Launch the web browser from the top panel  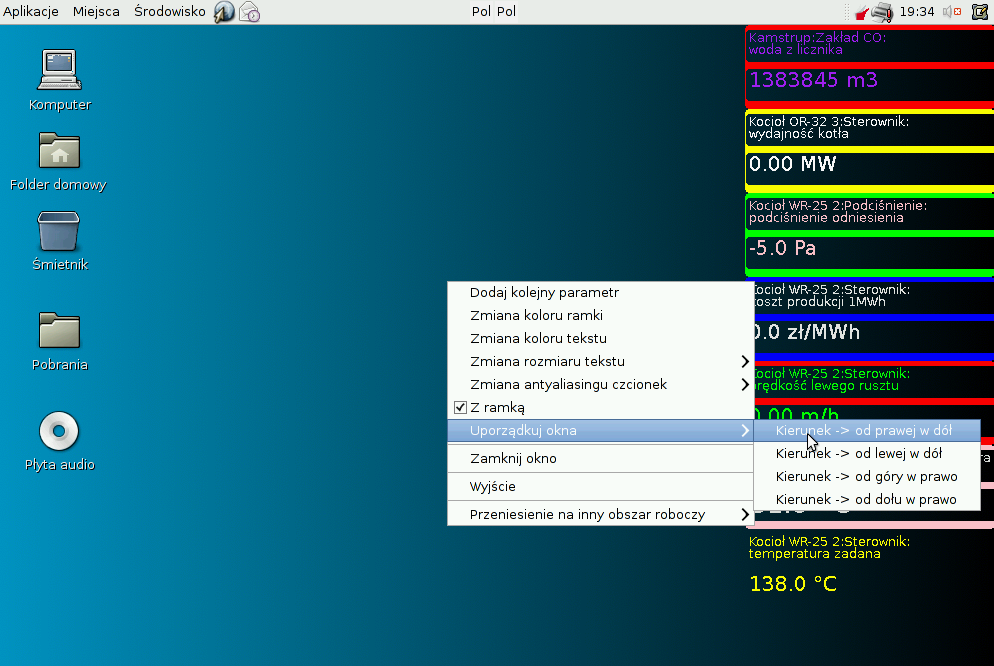224,11
